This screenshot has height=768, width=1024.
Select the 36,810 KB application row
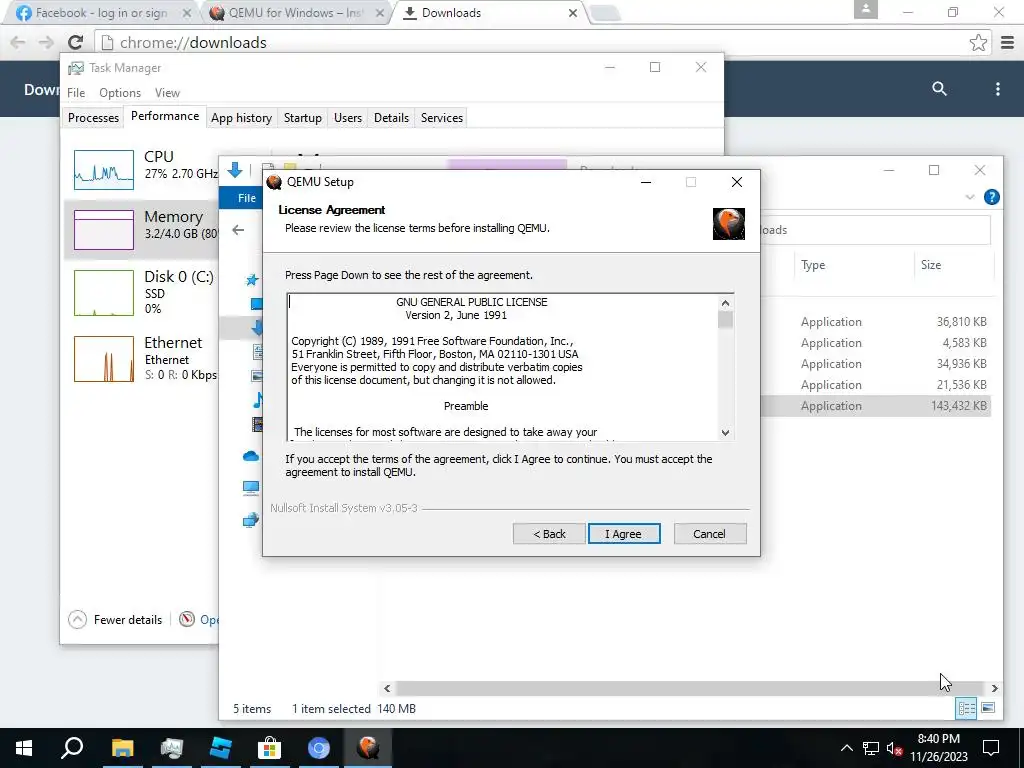point(875,322)
